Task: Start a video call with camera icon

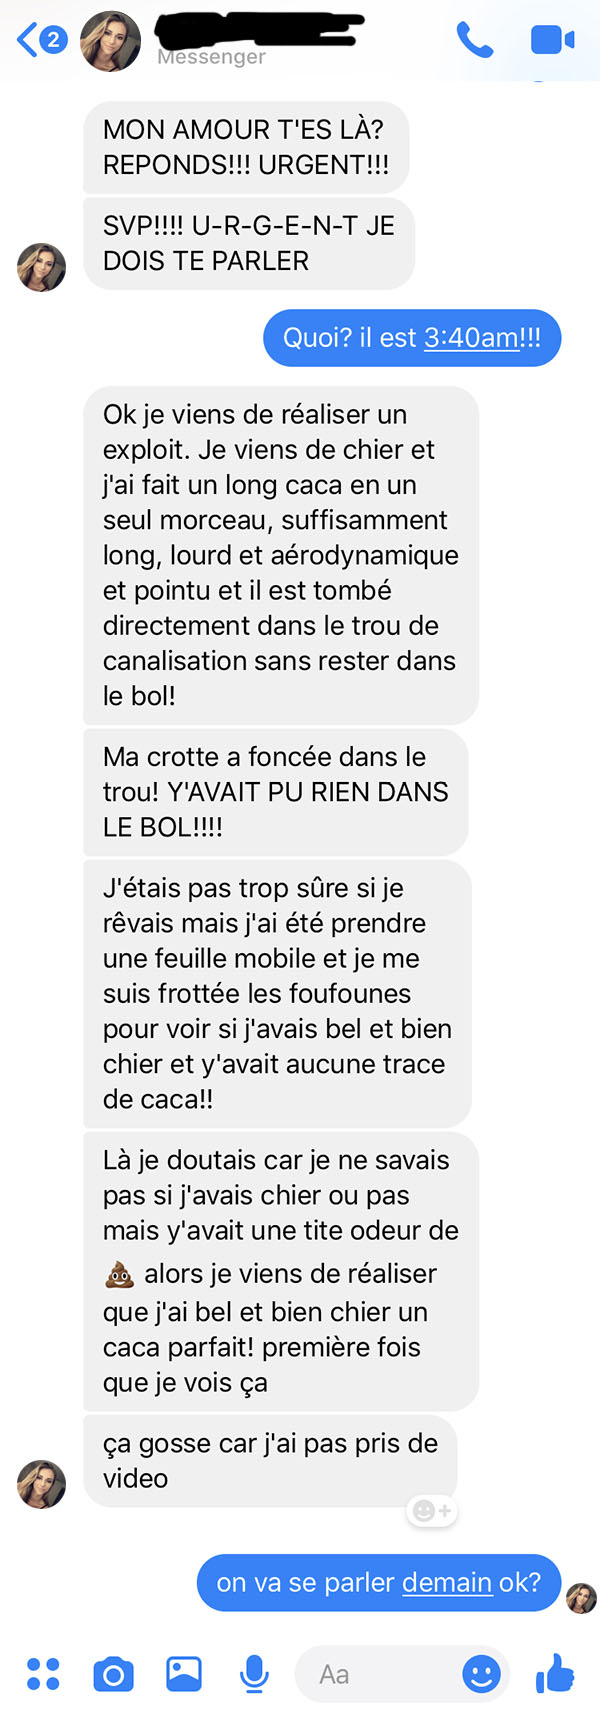Action: click(552, 40)
